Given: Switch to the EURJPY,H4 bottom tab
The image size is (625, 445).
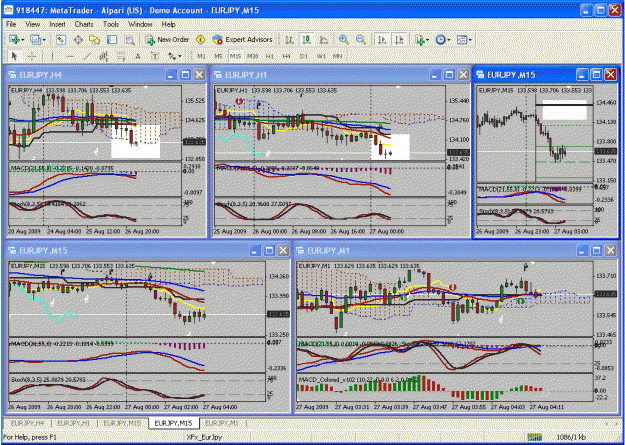Looking at the screenshot, I should [x=27, y=423].
